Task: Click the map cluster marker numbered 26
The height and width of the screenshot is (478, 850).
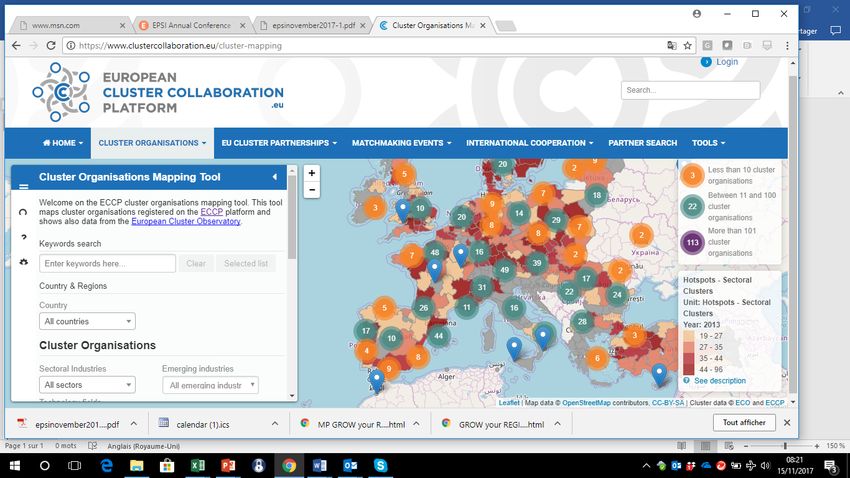Action: click(x=423, y=307)
